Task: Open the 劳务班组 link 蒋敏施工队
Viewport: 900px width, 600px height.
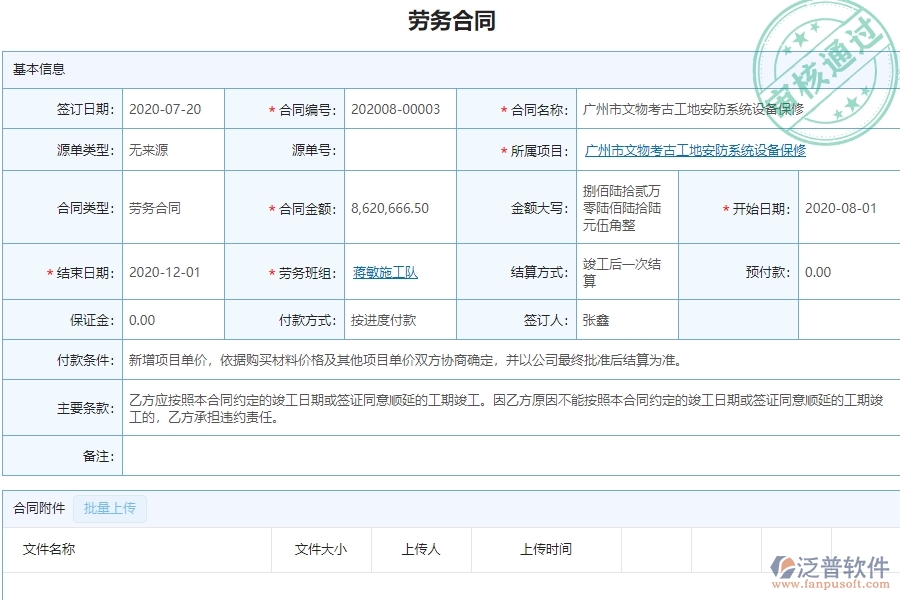Action: click(x=385, y=271)
